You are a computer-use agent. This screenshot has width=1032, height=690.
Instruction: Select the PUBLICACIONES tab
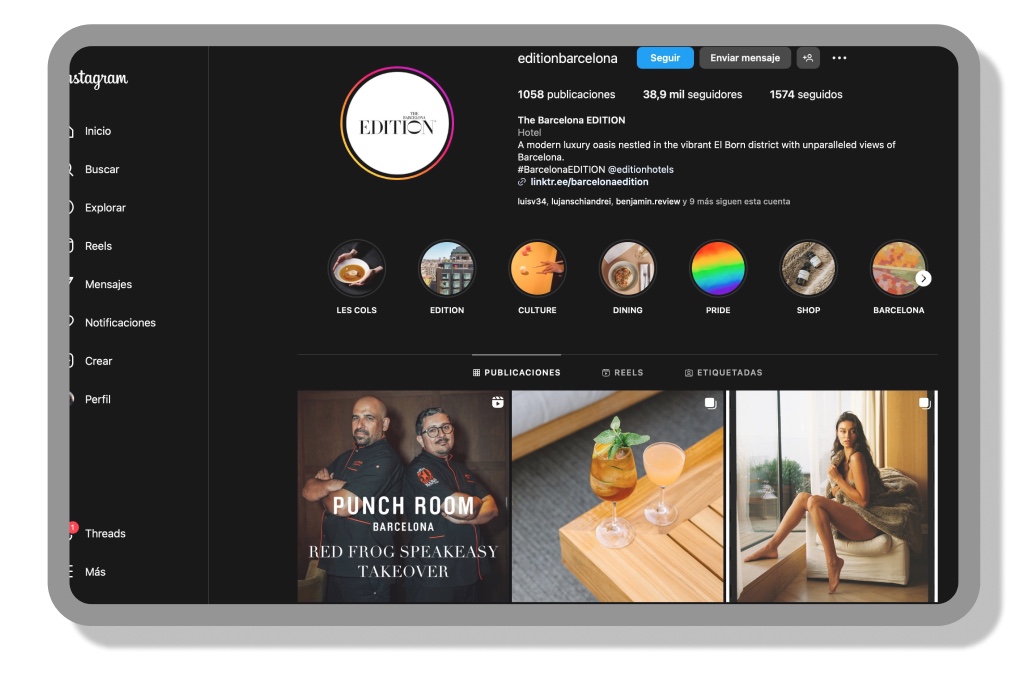click(x=516, y=373)
